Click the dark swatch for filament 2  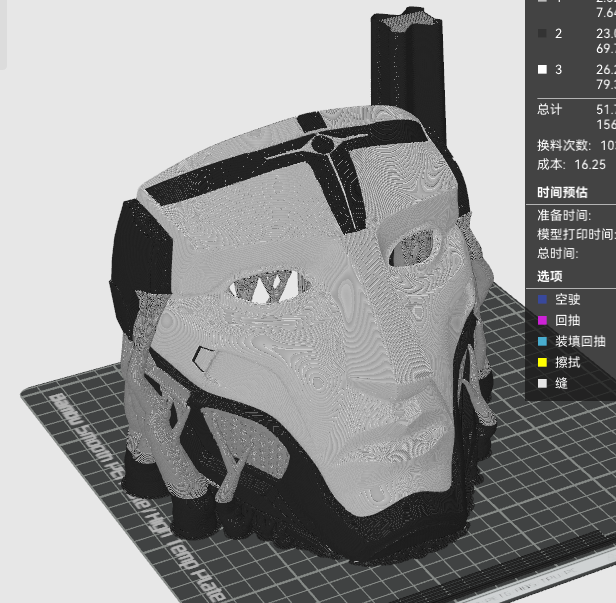coord(542,34)
